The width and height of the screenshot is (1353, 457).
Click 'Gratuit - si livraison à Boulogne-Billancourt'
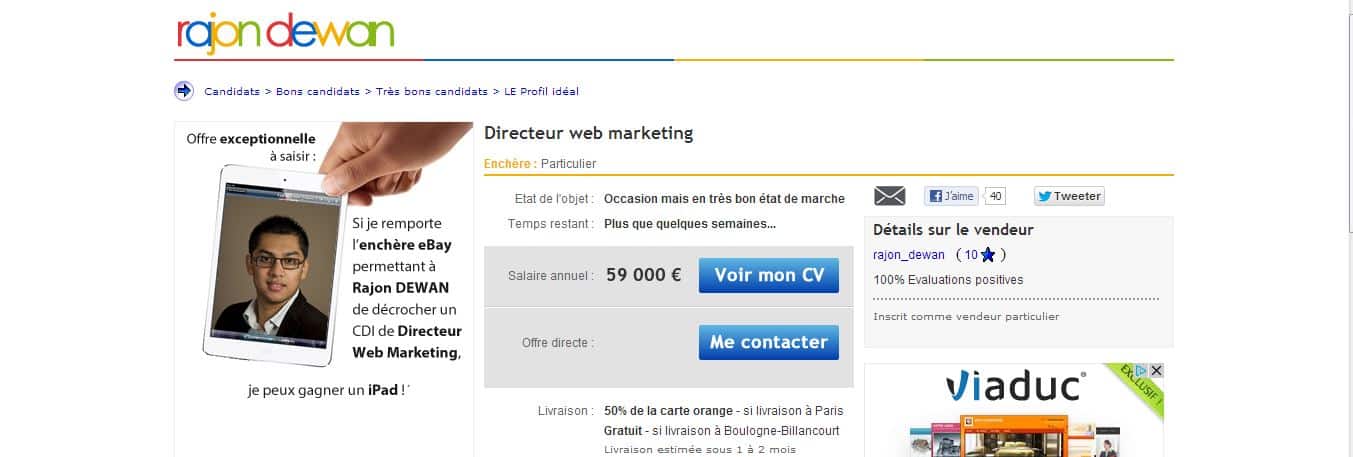pos(722,431)
